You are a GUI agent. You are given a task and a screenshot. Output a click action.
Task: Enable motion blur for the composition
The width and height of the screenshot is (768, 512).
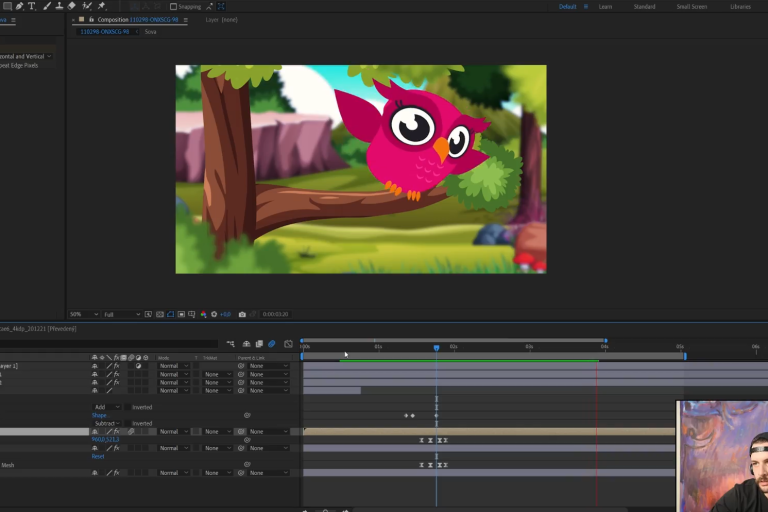pos(271,344)
